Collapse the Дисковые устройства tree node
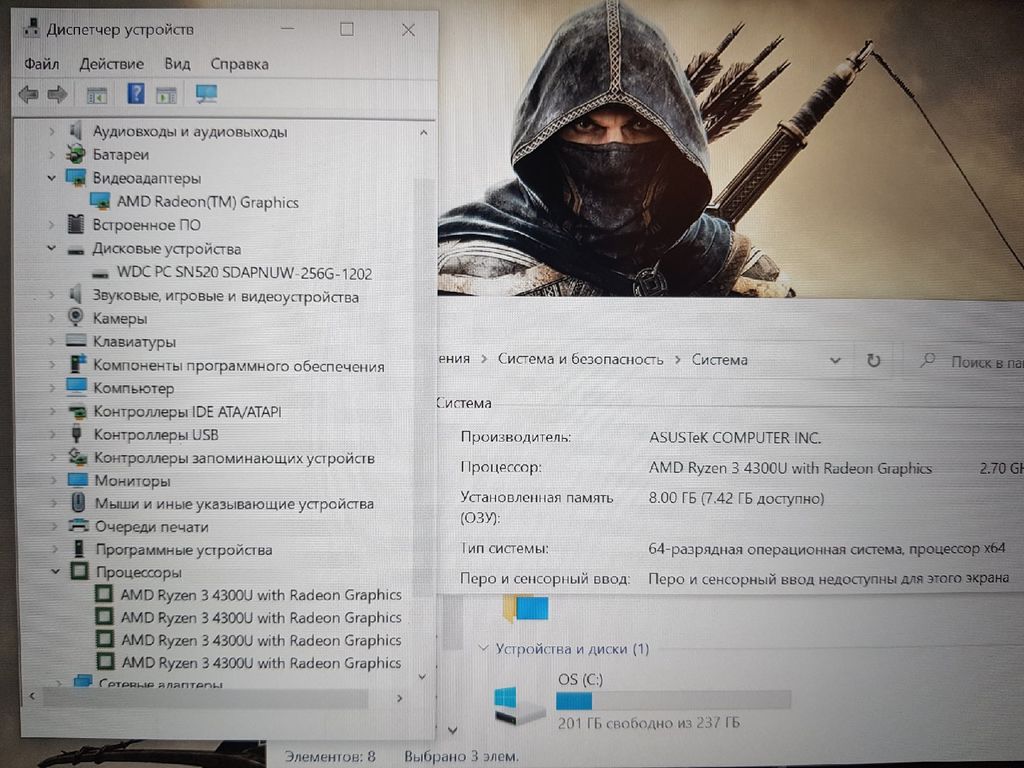The image size is (1024, 768). [52, 248]
